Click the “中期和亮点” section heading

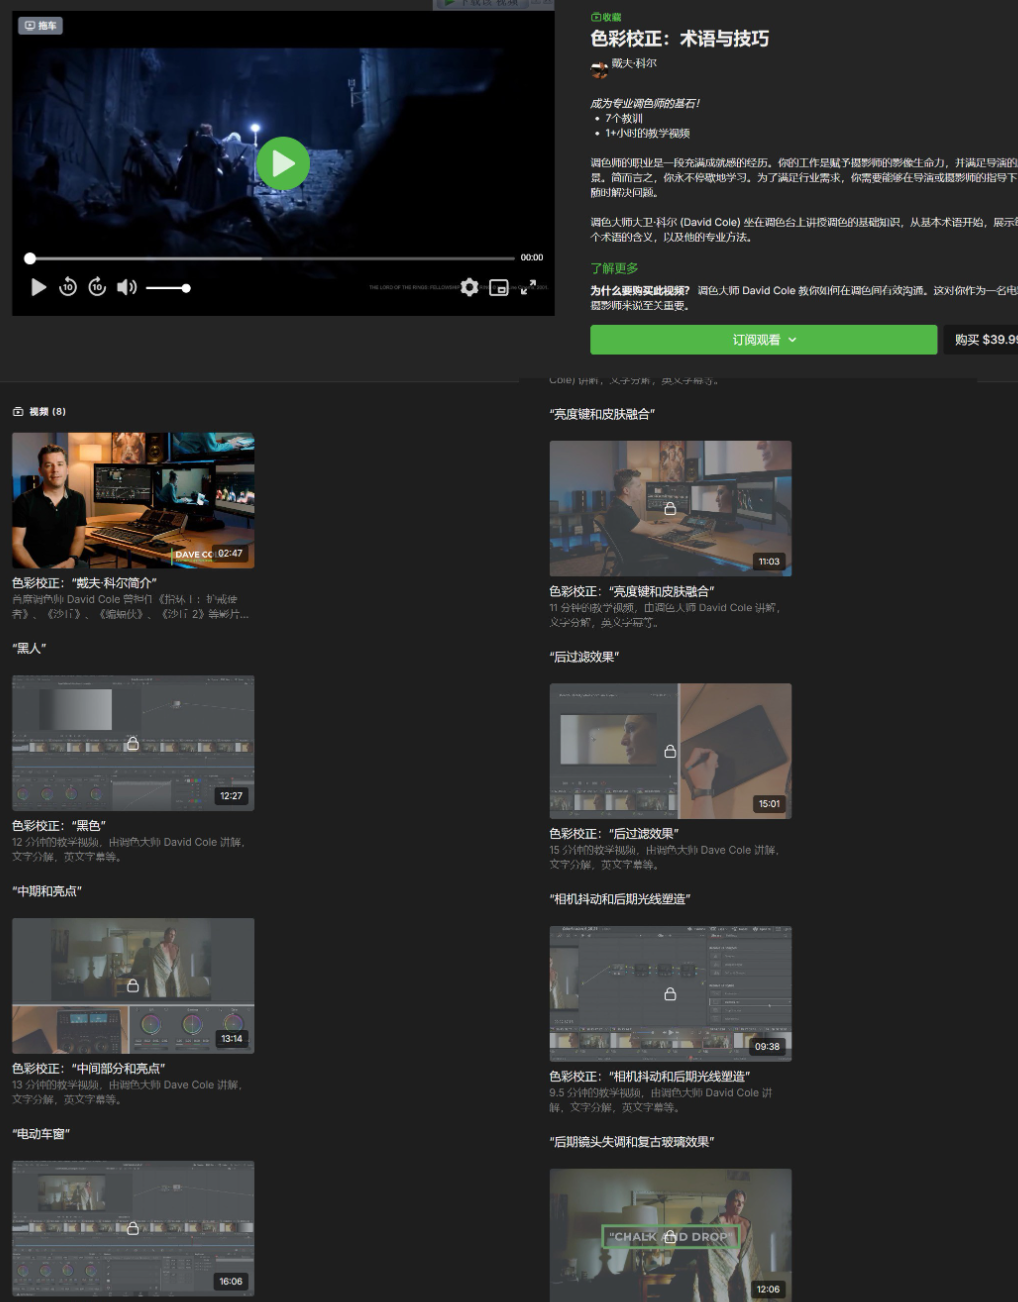pos(47,891)
